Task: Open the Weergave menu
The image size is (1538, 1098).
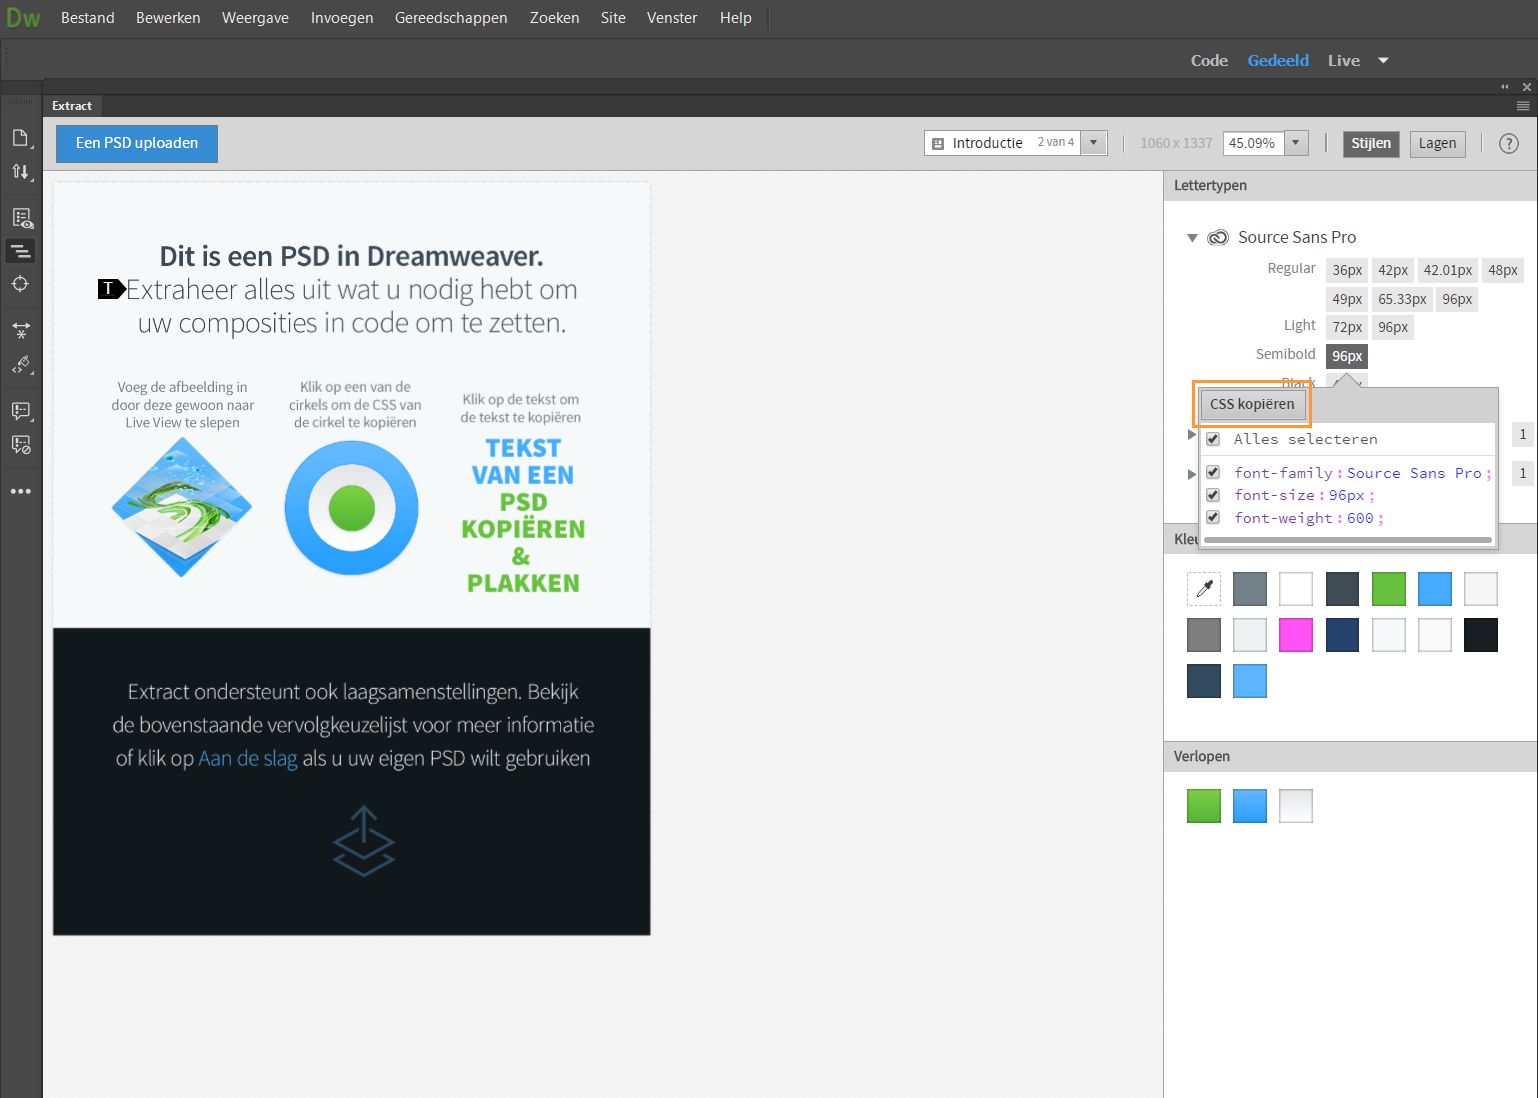Action: (x=255, y=18)
